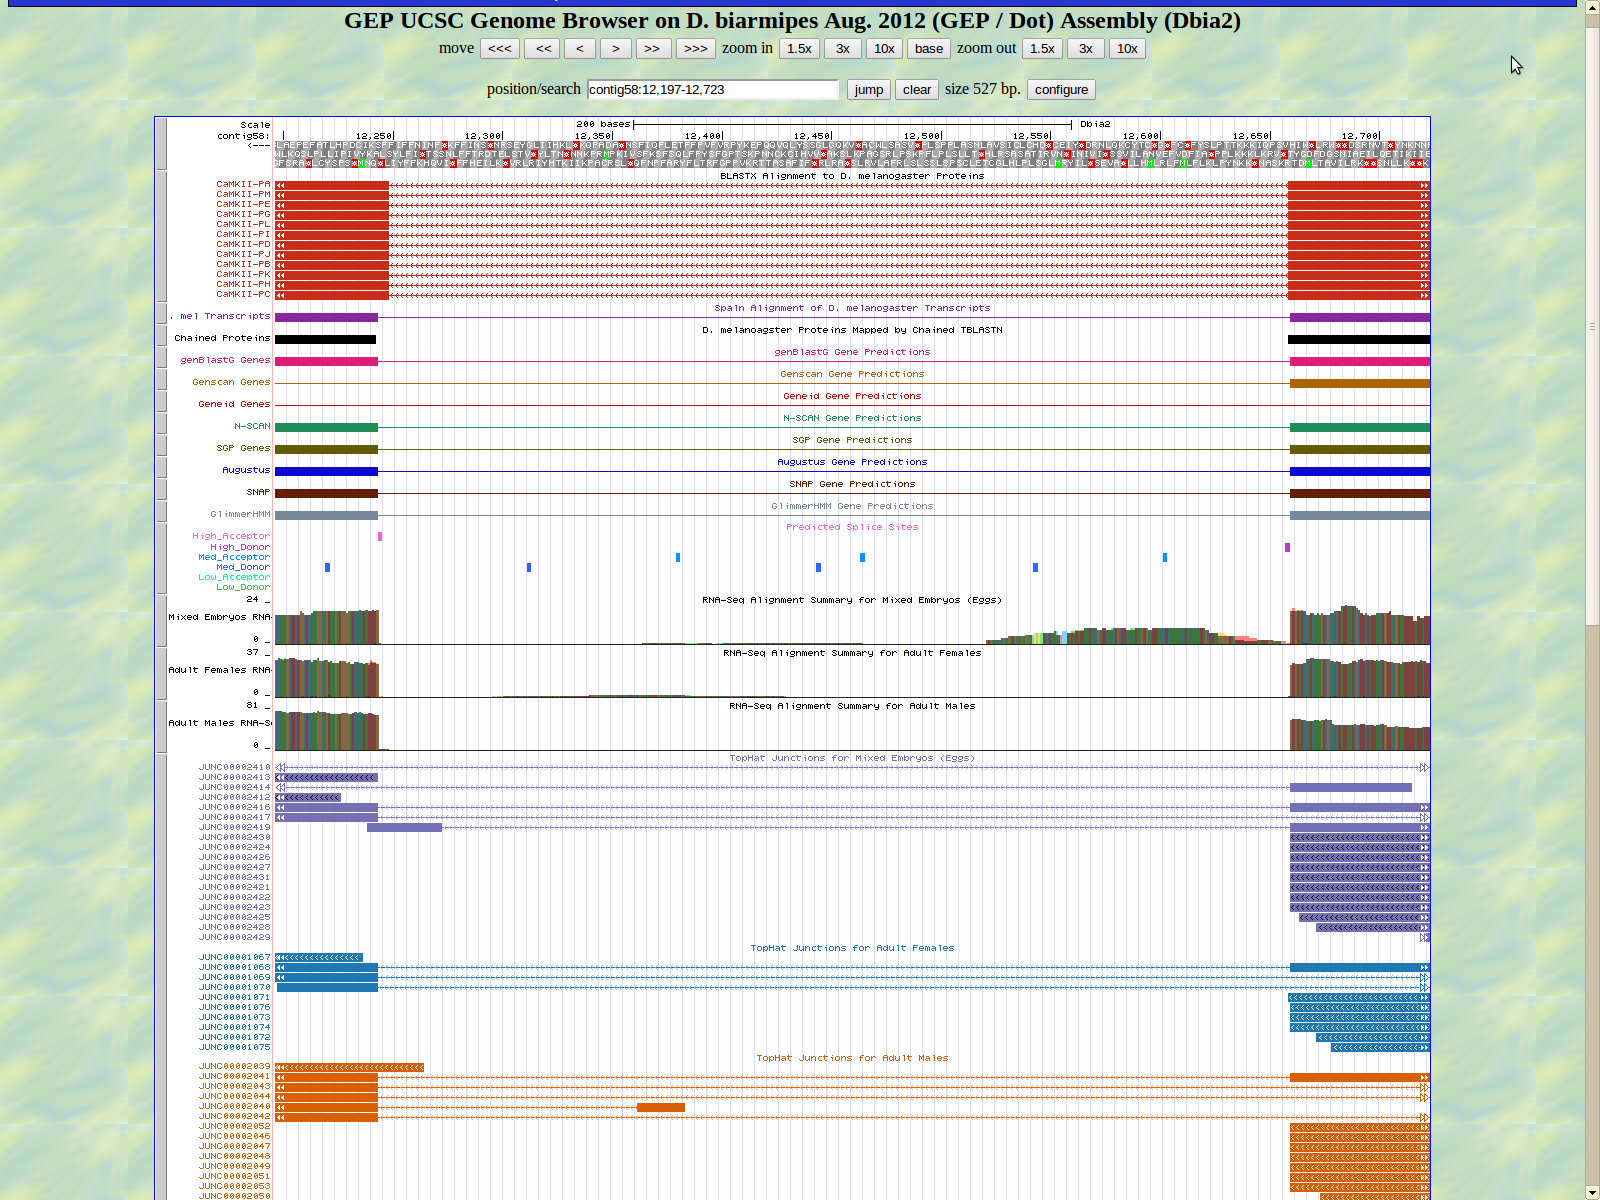Click the position/search input field
Screen dimensions: 1600x1200
coord(712,89)
